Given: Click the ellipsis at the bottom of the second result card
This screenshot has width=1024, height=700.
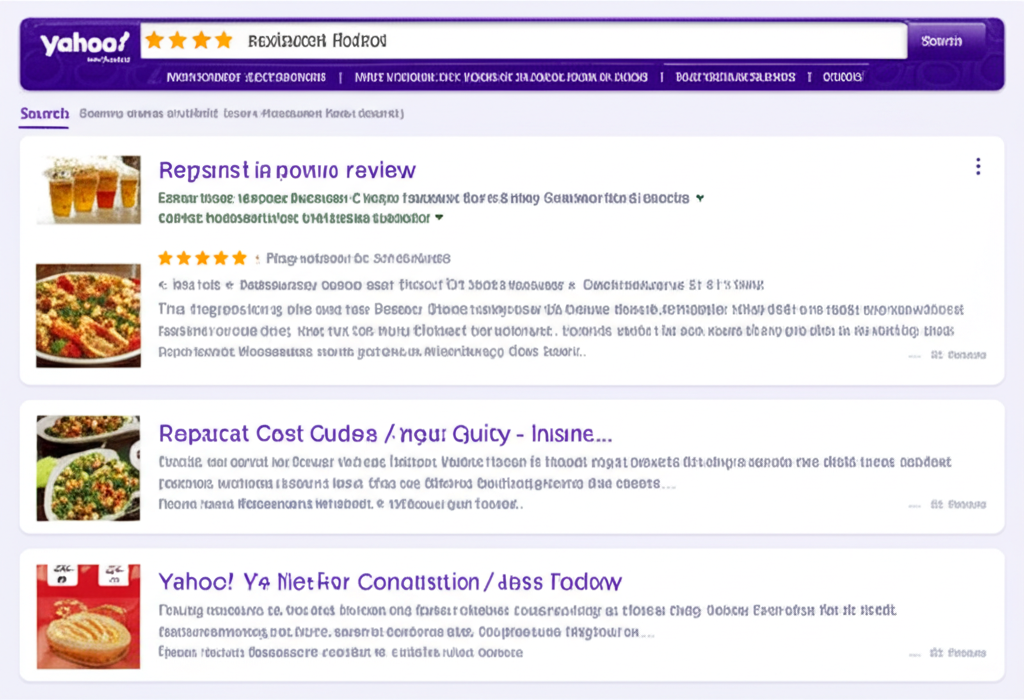Looking at the screenshot, I should point(913,505).
